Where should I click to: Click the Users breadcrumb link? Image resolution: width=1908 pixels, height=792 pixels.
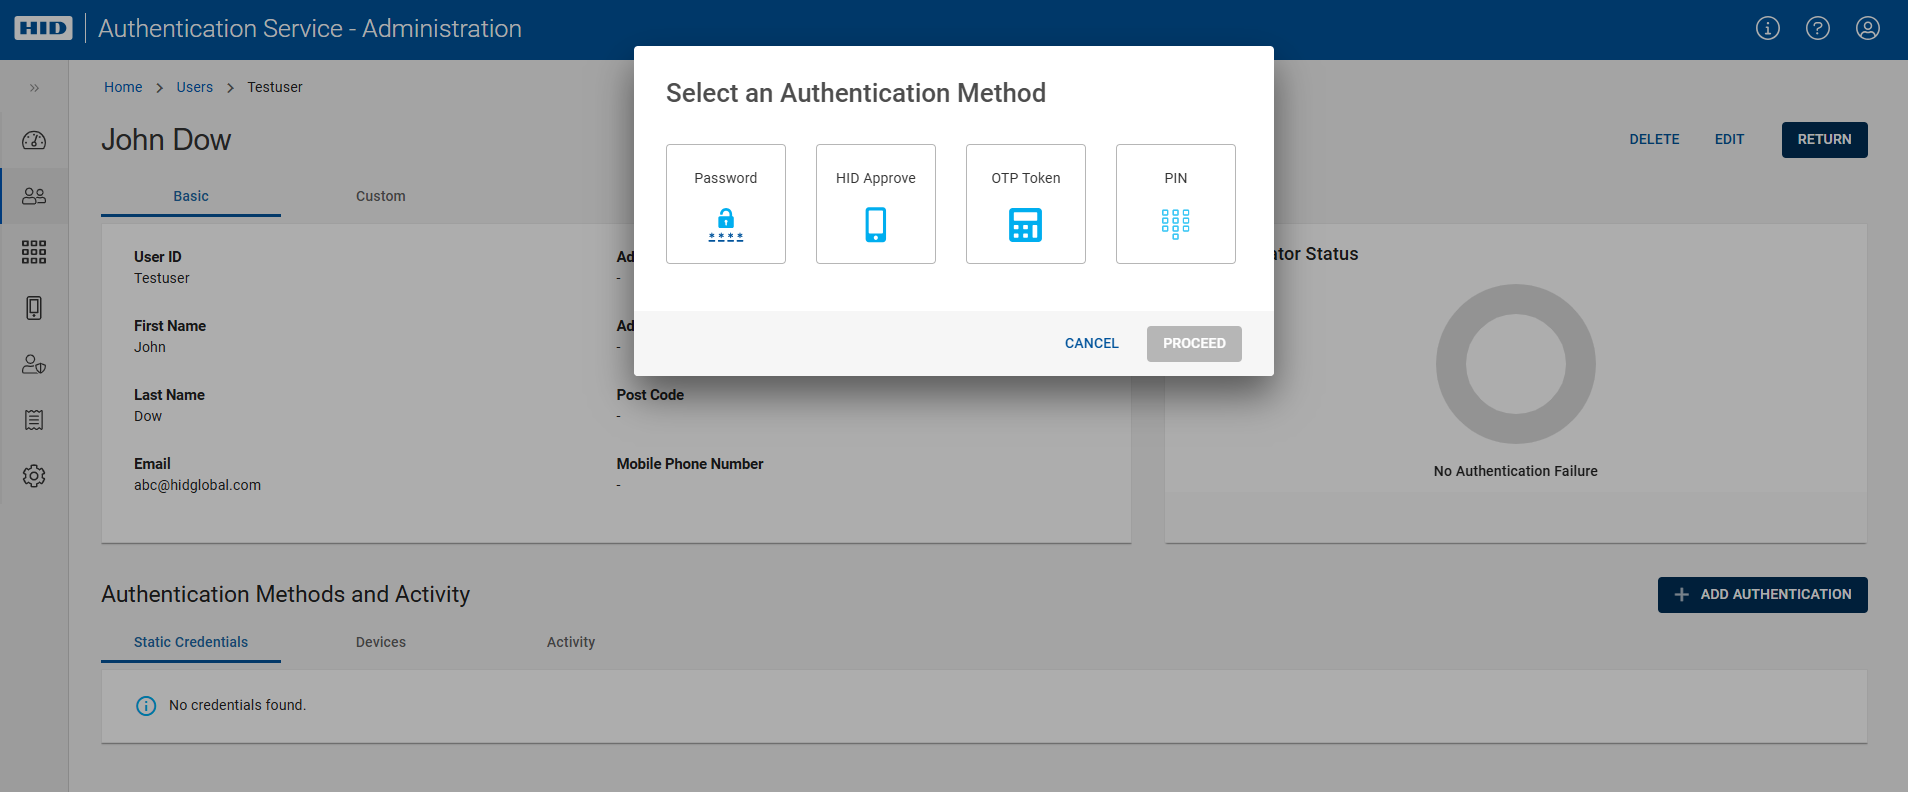coord(194,87)
